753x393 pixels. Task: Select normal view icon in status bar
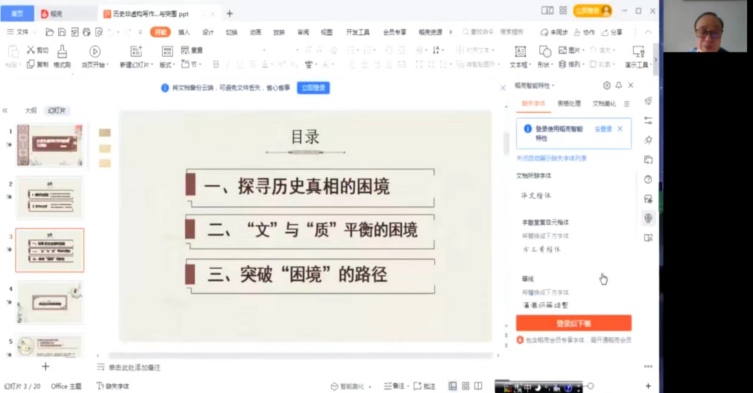[452, 386]
